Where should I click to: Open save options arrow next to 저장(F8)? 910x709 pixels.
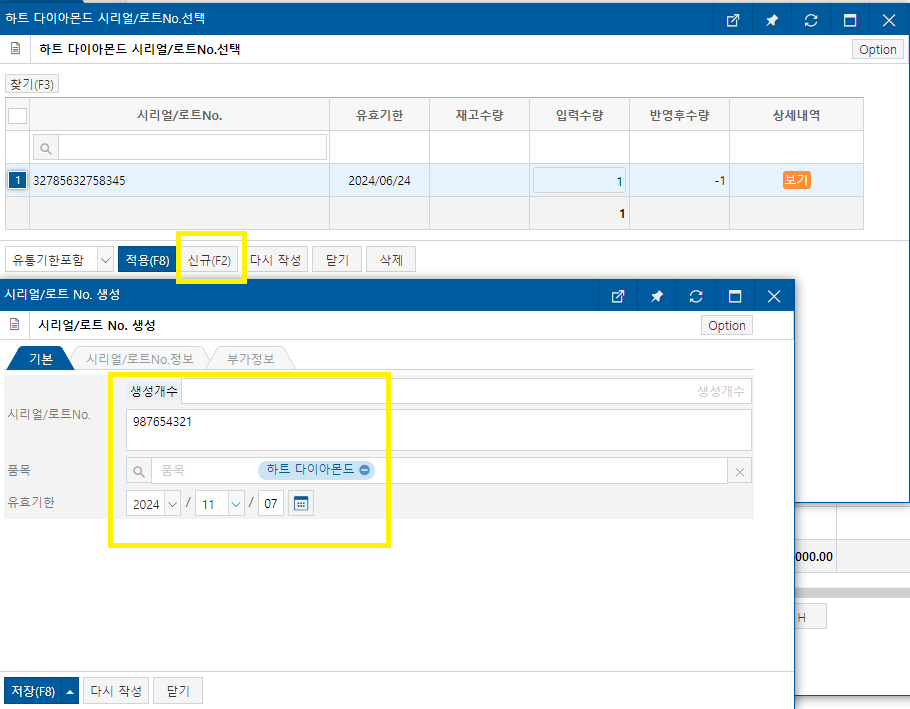pyautogui.click(x=70, y=691)
